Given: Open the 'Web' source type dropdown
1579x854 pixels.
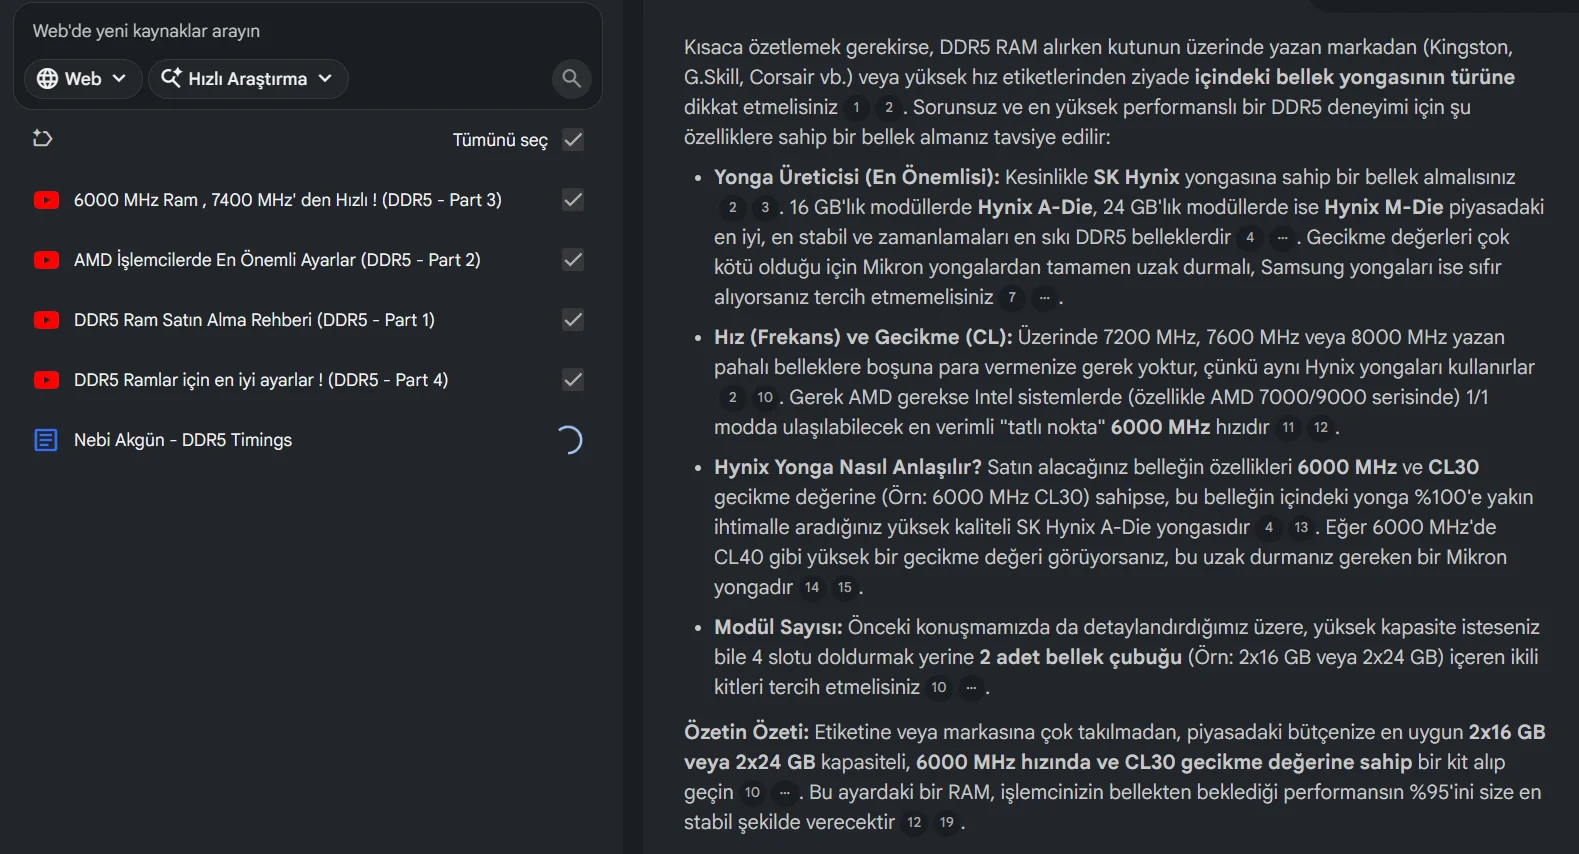Looking at the screenshot, I should [82, 78].
